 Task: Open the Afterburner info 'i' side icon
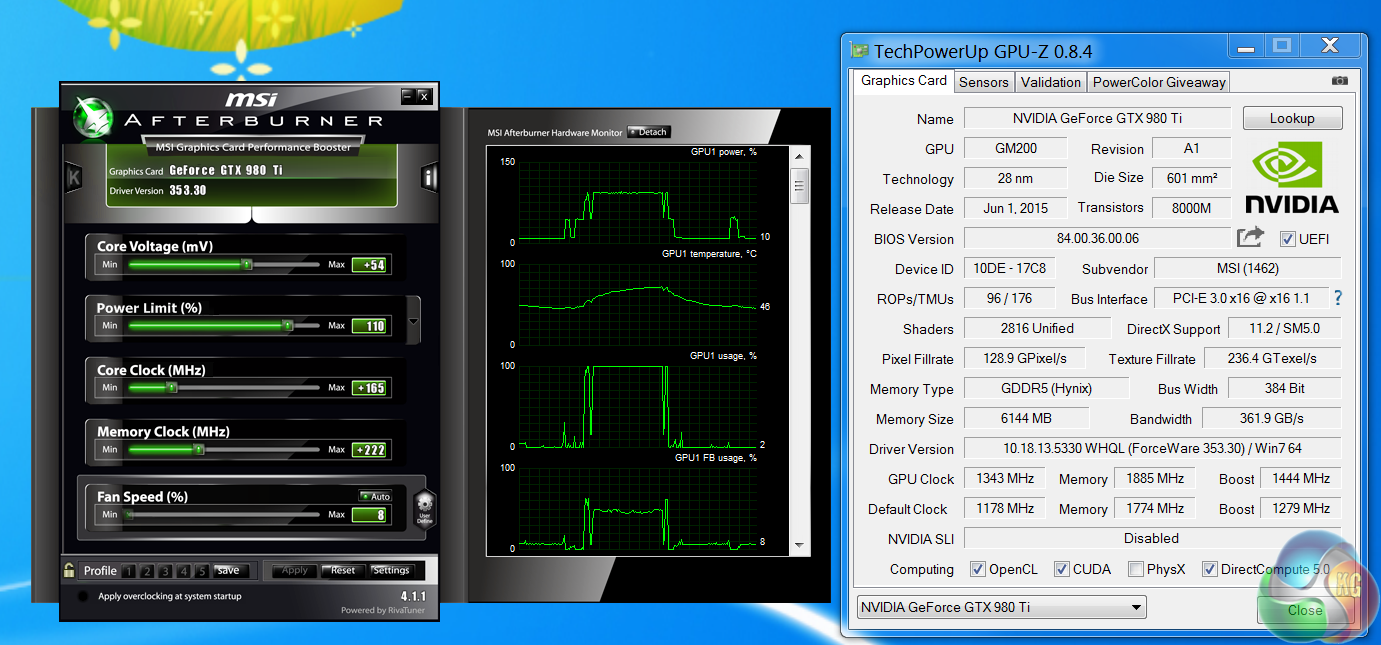pos(430,178)
